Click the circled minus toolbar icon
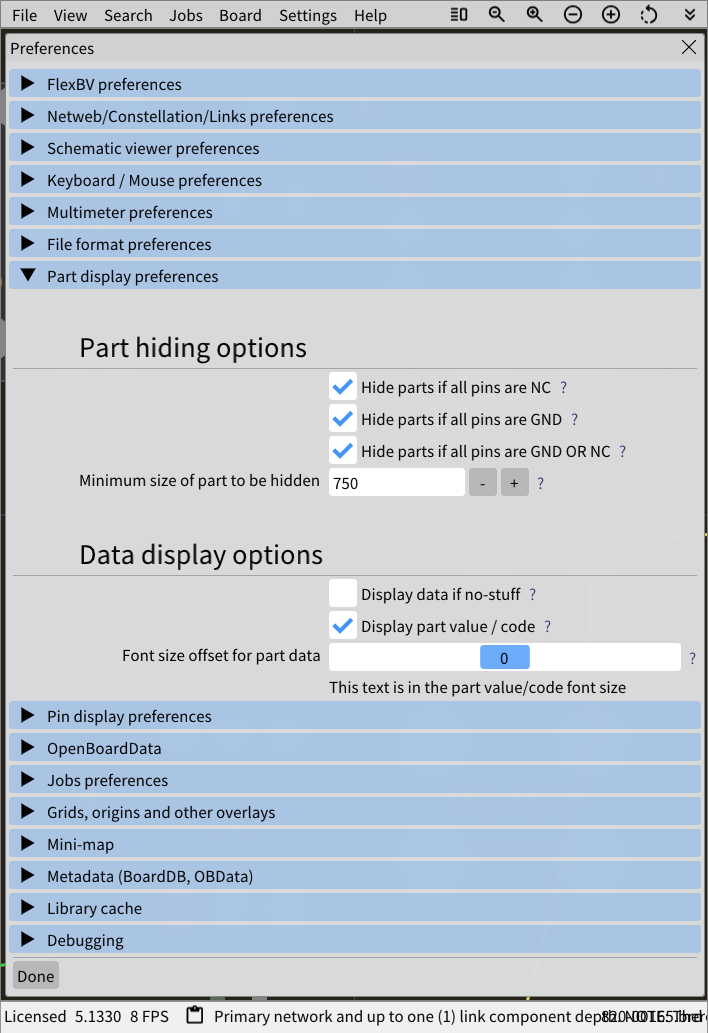The image size is (708, 1033). [x=573, y=15]
